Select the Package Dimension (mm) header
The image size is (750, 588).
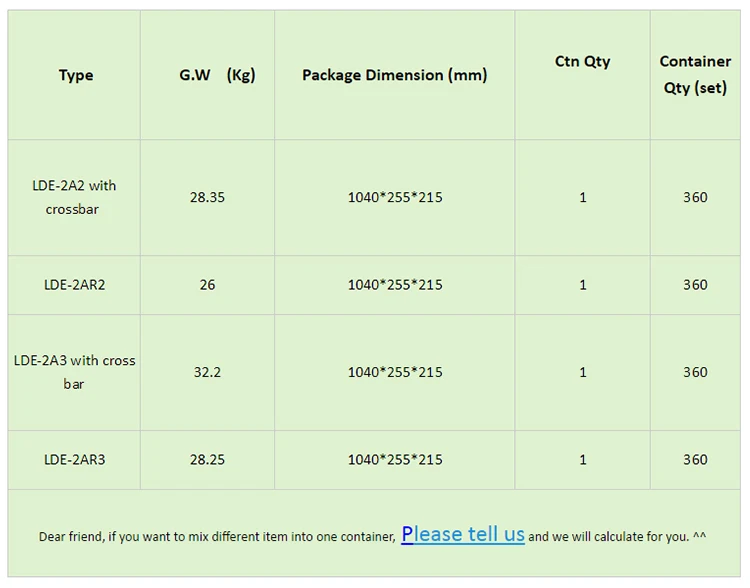pos(395,75)
